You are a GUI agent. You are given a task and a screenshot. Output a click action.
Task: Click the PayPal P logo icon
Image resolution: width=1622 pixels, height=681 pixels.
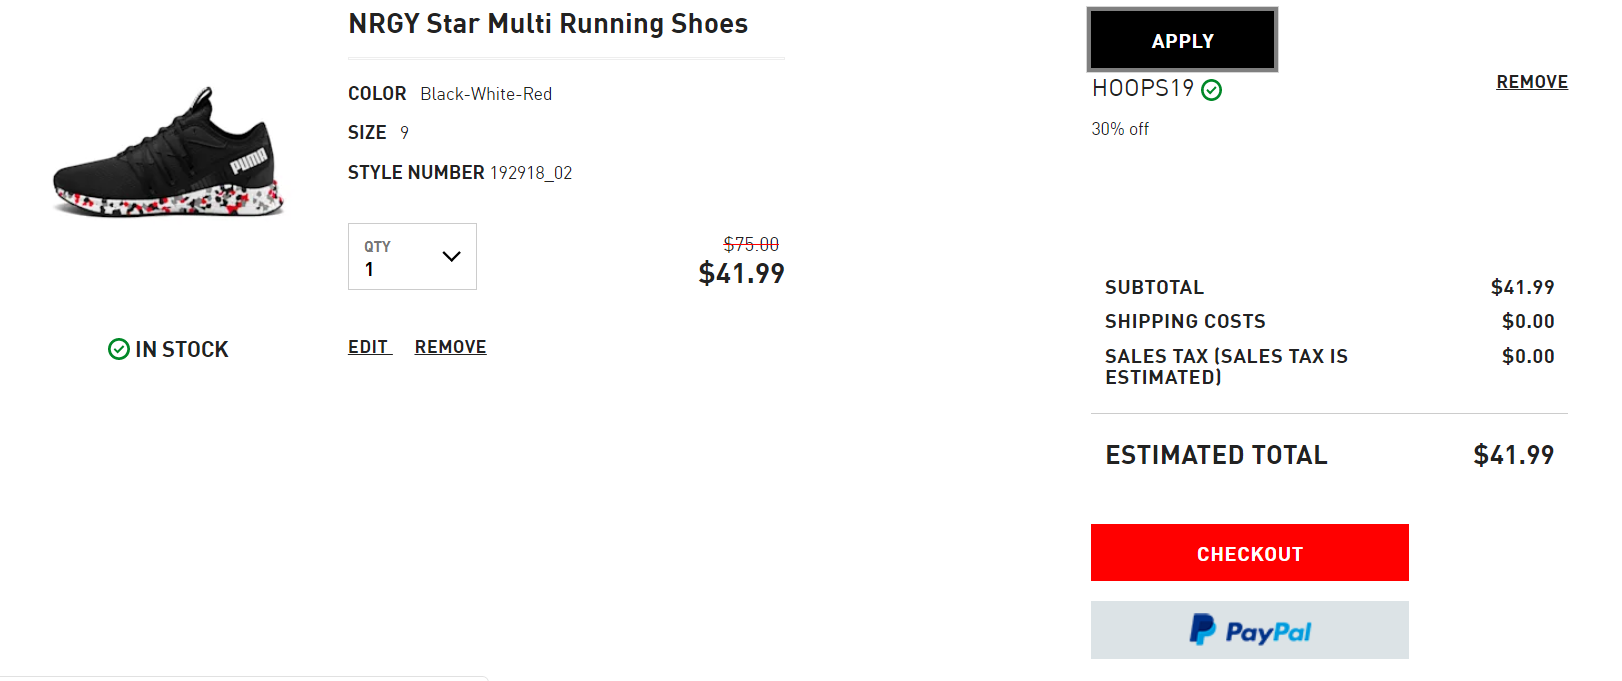(x=1202, y=629)
